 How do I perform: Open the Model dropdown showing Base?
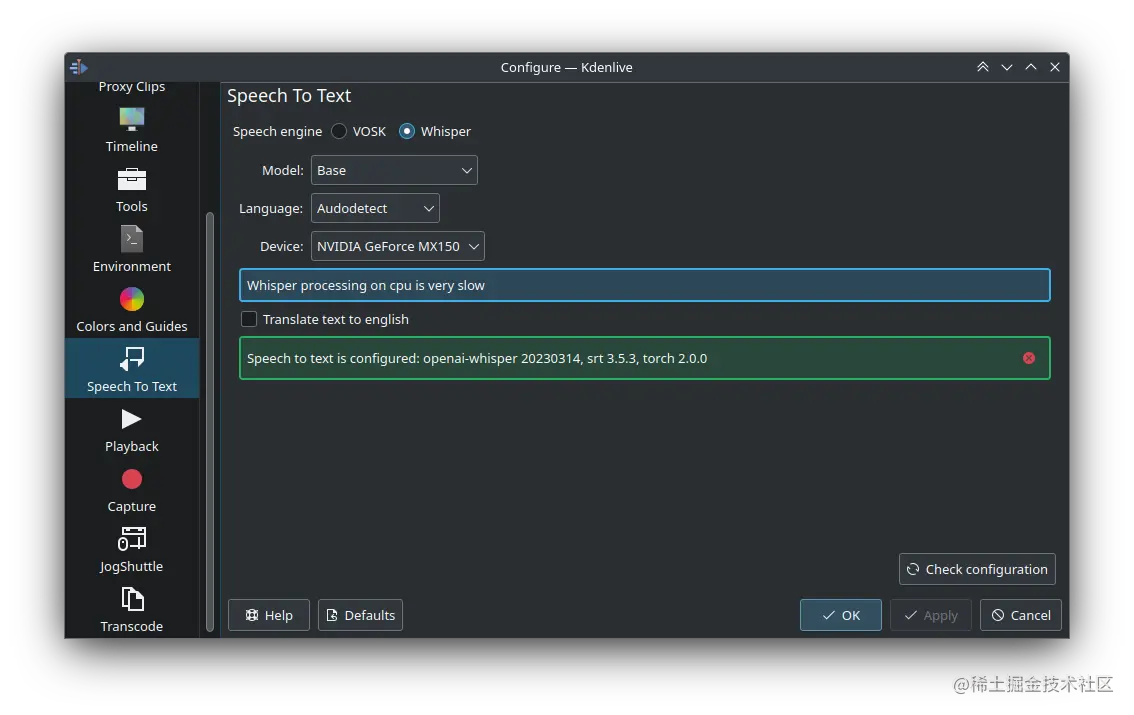(x=394, y=170)
